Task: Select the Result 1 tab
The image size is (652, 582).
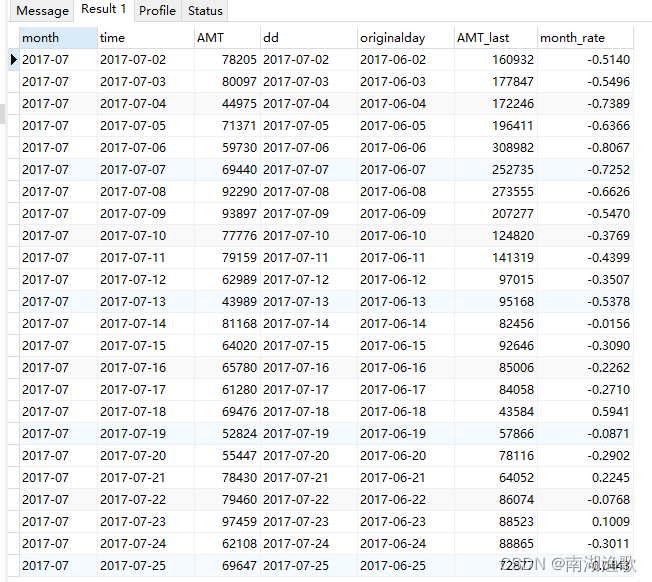Action: tap(104, 10)
